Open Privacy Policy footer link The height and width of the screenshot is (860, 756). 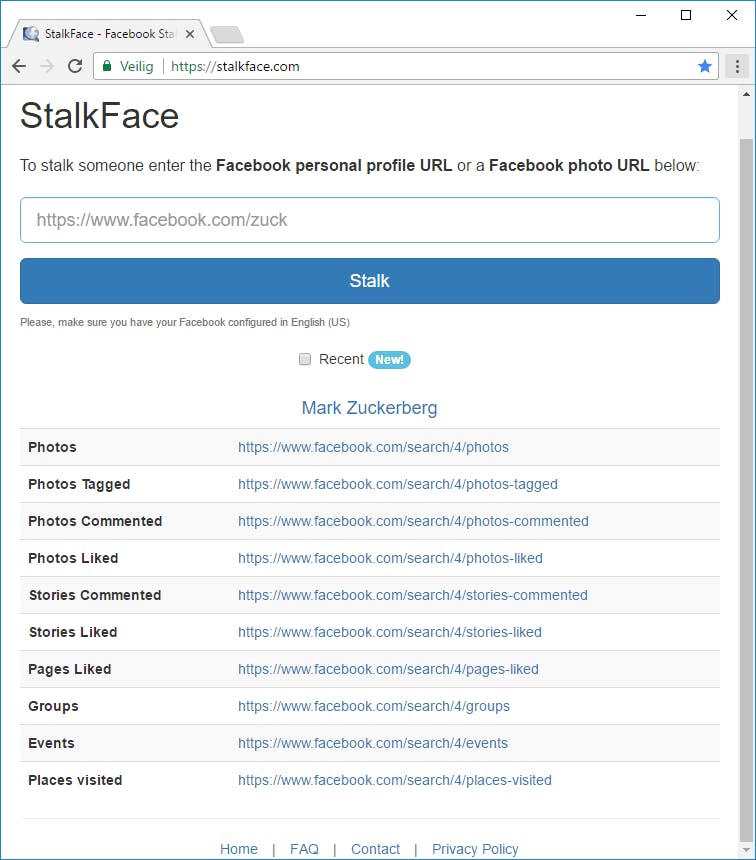tap(475, 849)
